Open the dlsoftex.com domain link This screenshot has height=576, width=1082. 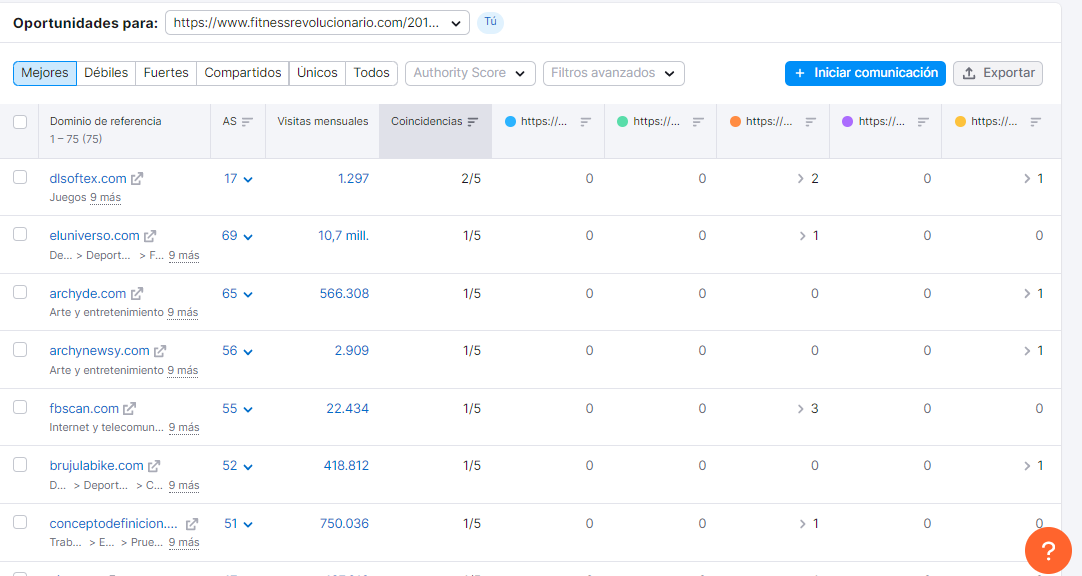point(88,179)
